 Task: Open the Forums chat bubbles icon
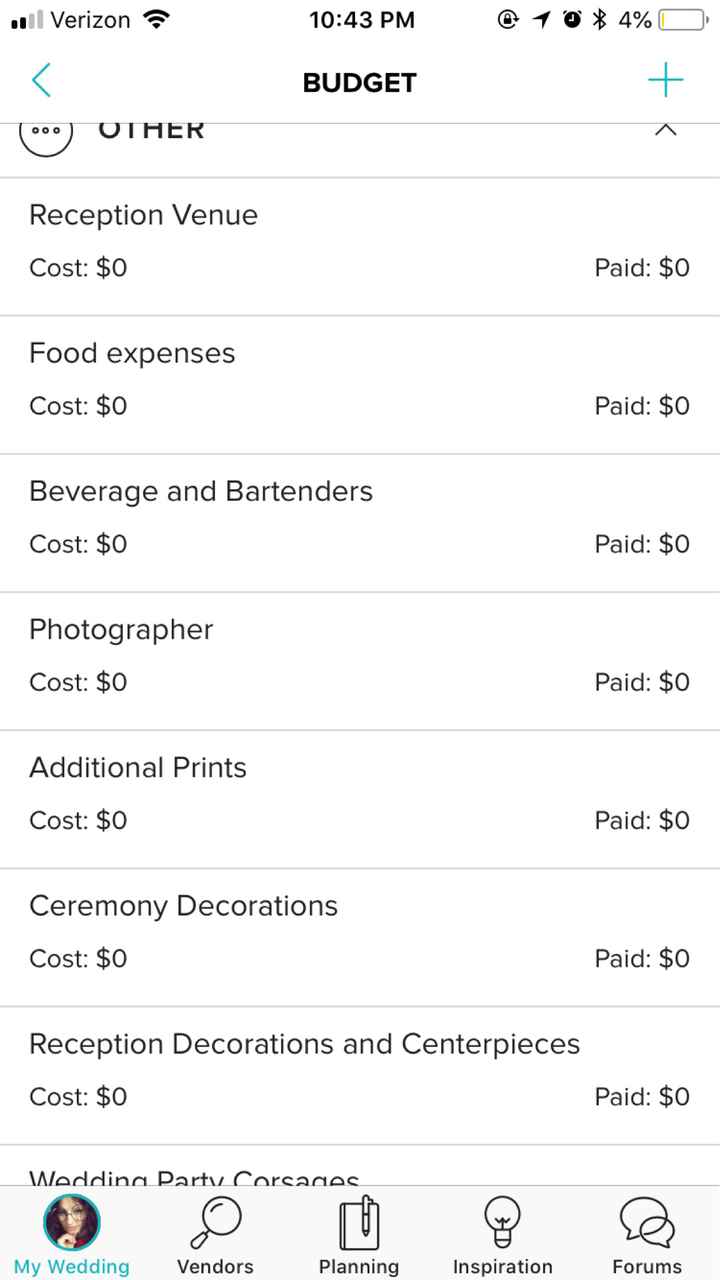tap(647, 1221)
